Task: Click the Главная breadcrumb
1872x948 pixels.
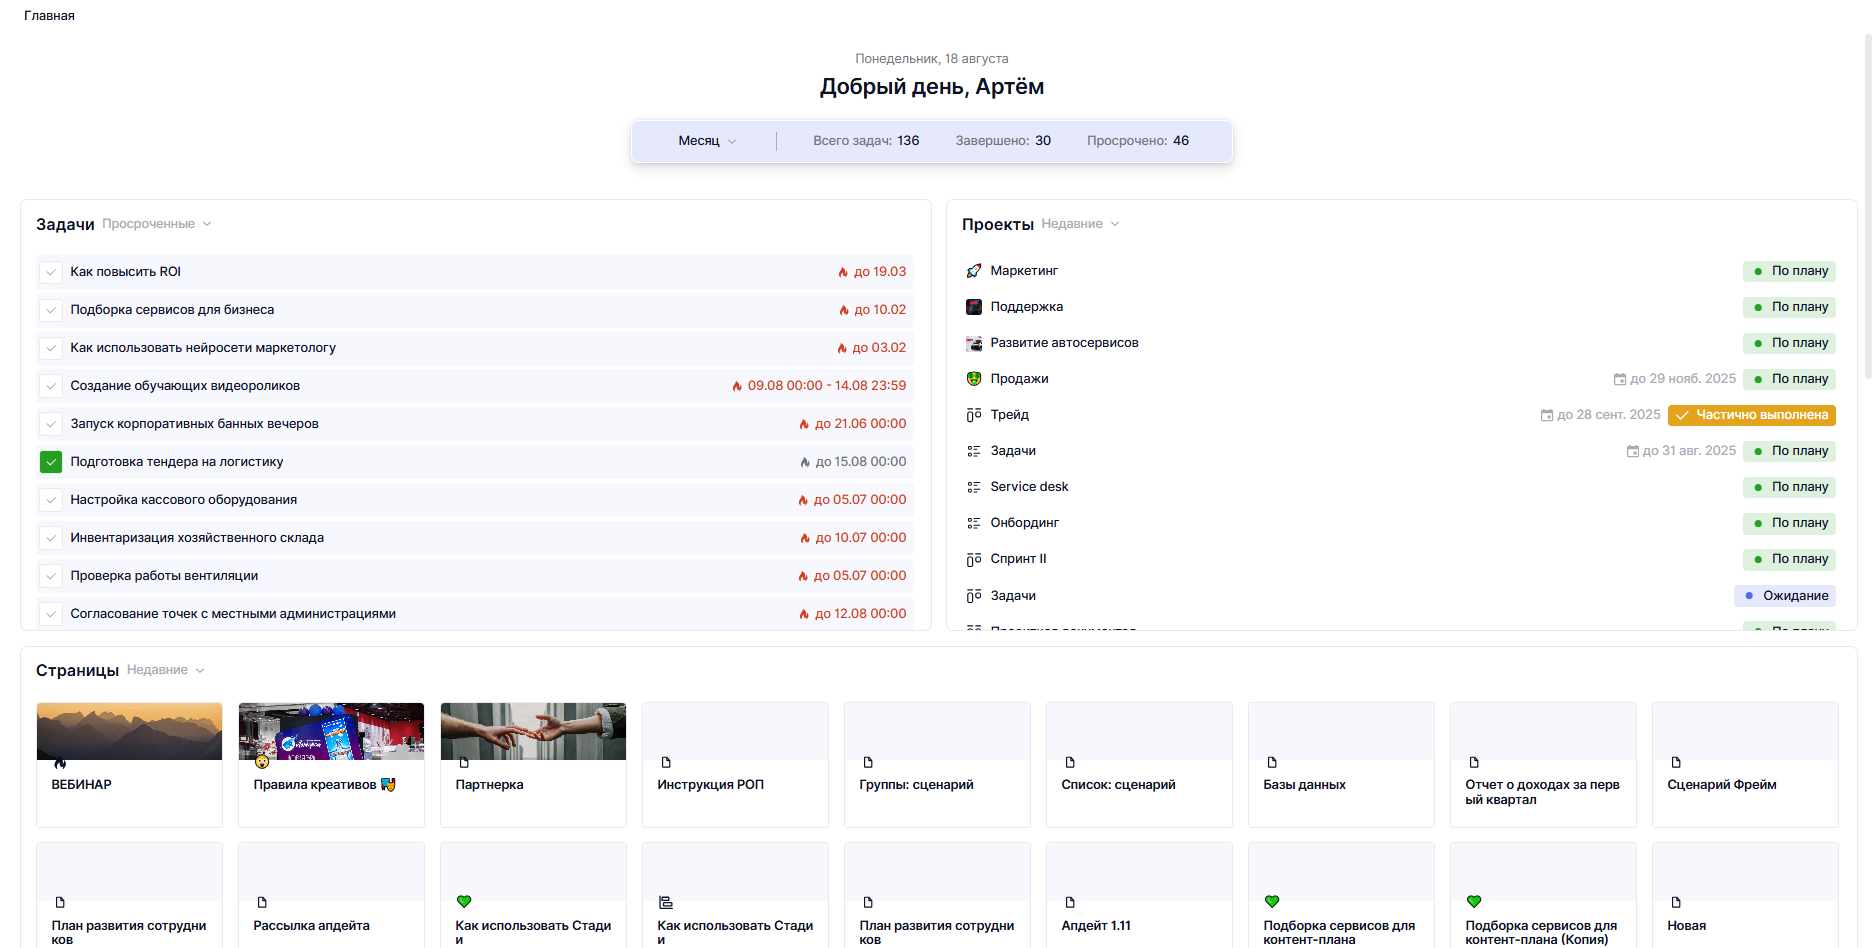Action: click(49, 16)
